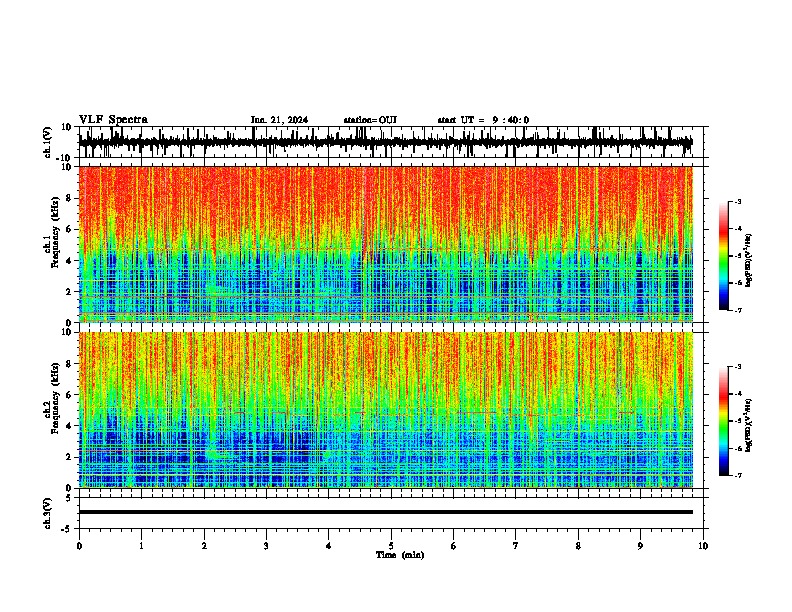Screen dimensions: 792x612
Task: Click the emission near 2 kHz at 2 min on ch.2
Action: (218, 454)
